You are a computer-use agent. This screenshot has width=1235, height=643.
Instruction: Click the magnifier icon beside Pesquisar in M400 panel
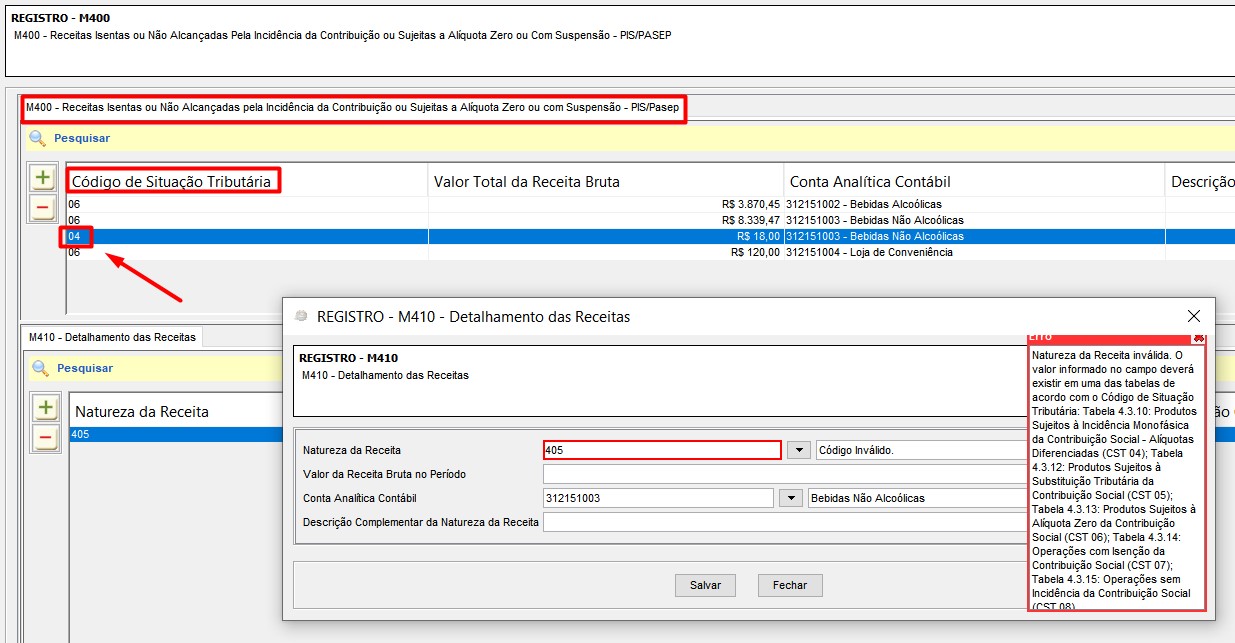[x=37, y=138]
